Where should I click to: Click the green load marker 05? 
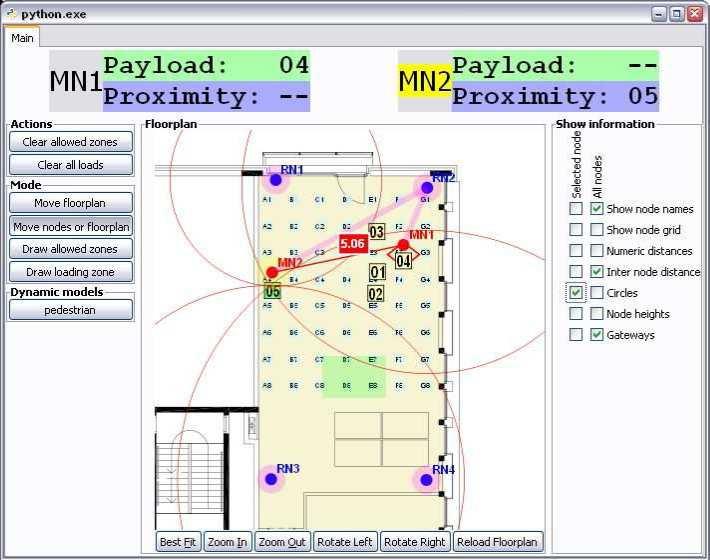[272, 291]
